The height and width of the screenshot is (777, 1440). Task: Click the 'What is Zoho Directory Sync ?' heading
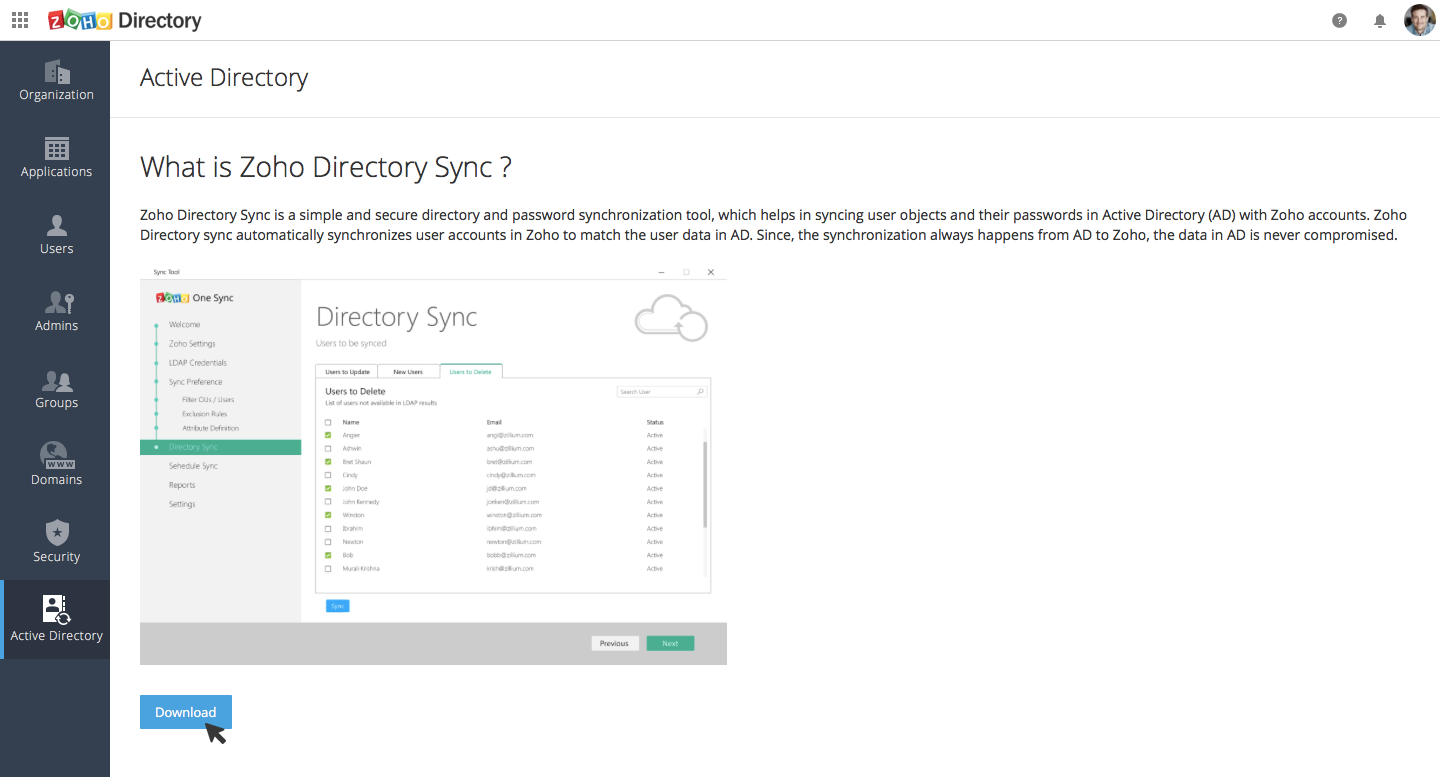tap(326, 167)
